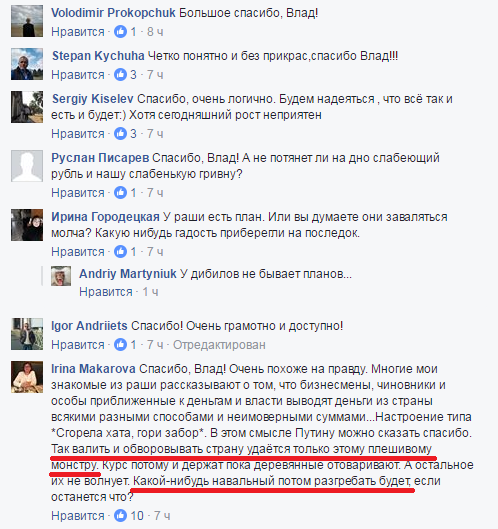This screenshot has height=529, width=498.
Task: Open Andriy Martyniuk's profile name link
Action: 128,274
